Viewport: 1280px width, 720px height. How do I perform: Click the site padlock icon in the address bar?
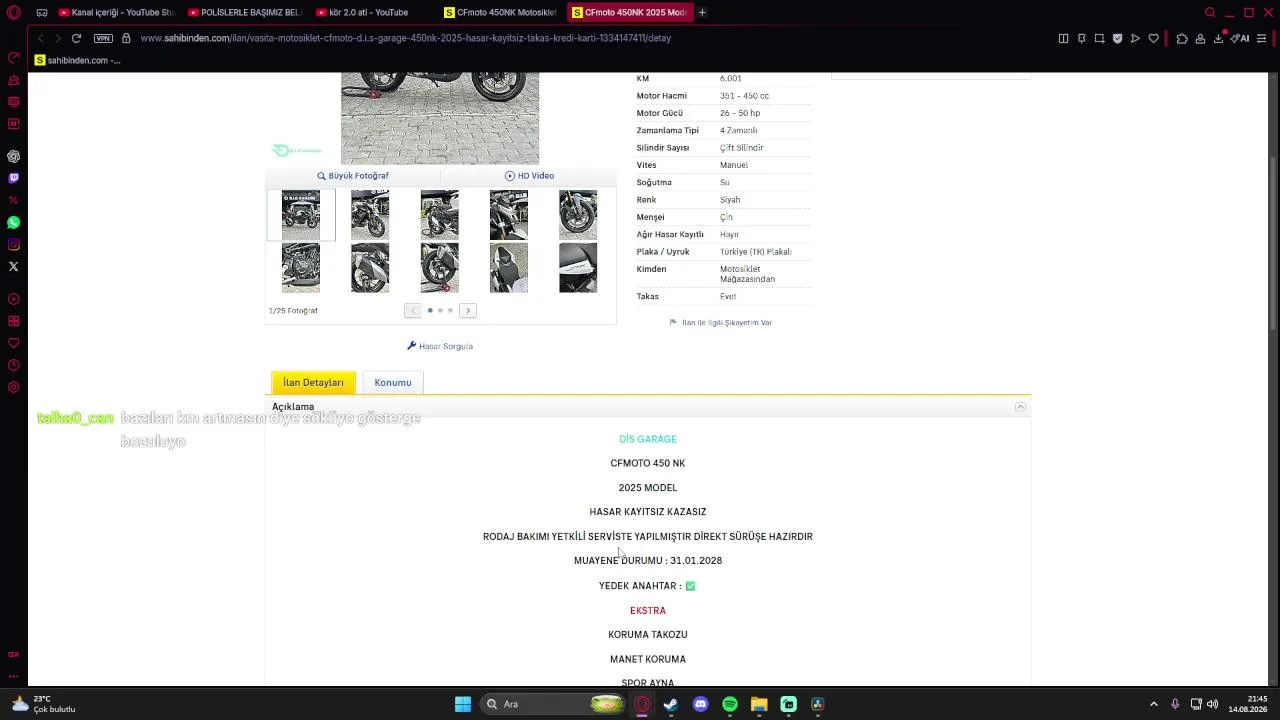pos(126,38)
